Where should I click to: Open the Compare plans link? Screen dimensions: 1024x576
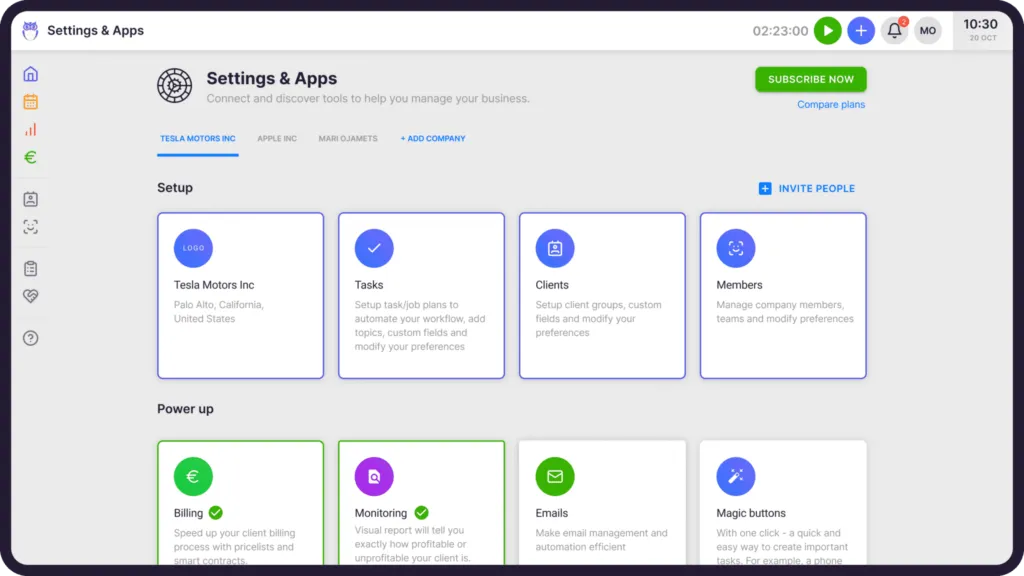(831, 104)
